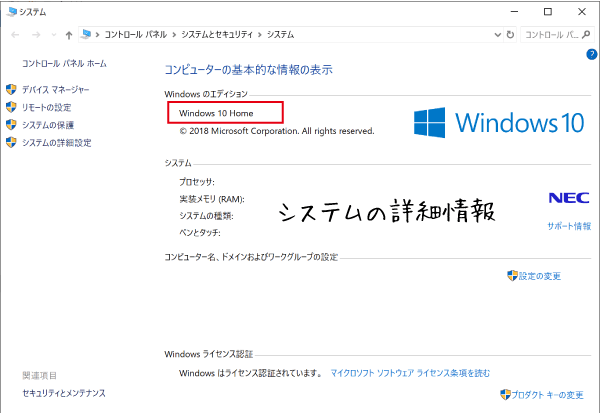Click the 2018 Microsoft Corporation copyright text
Image resolution: width=600 pixels, height=413 pixels.
277,131
